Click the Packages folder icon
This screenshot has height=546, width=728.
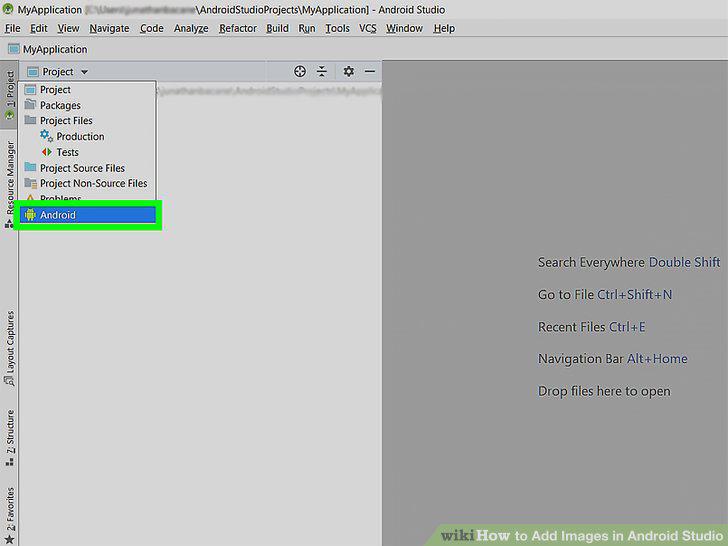click(x=30, y=104)
